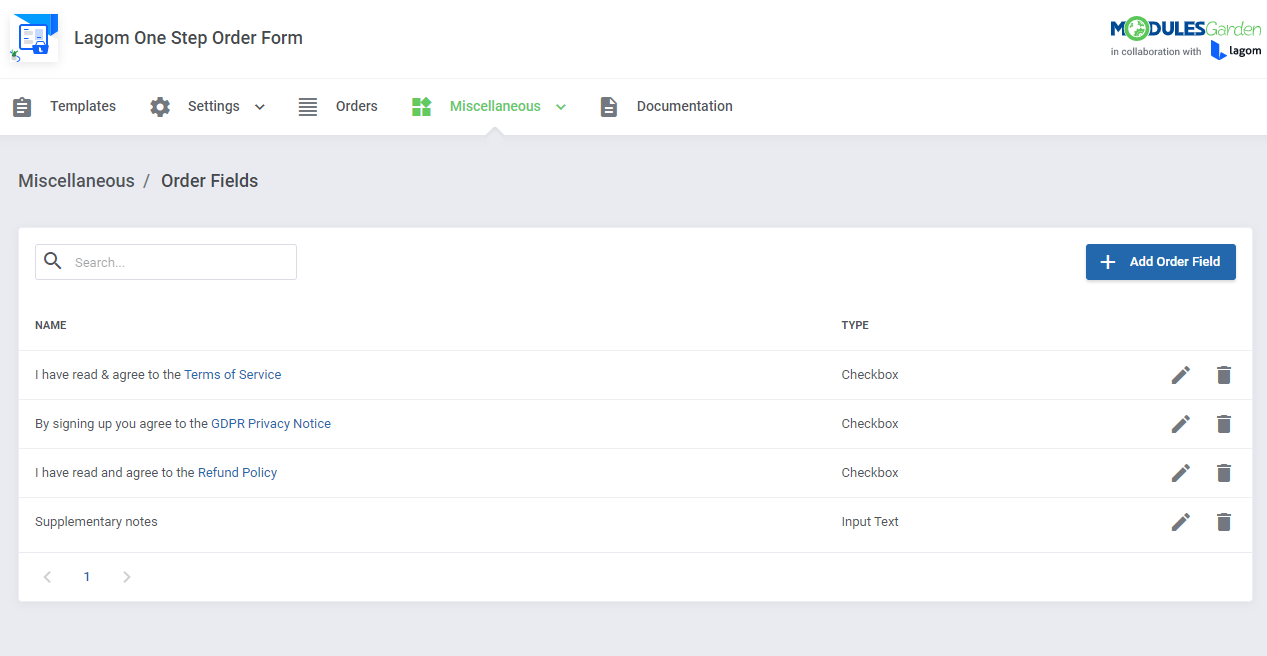
Task: Expand the Miscellaneous dropdown chevron
Action: tap(561, 107)
